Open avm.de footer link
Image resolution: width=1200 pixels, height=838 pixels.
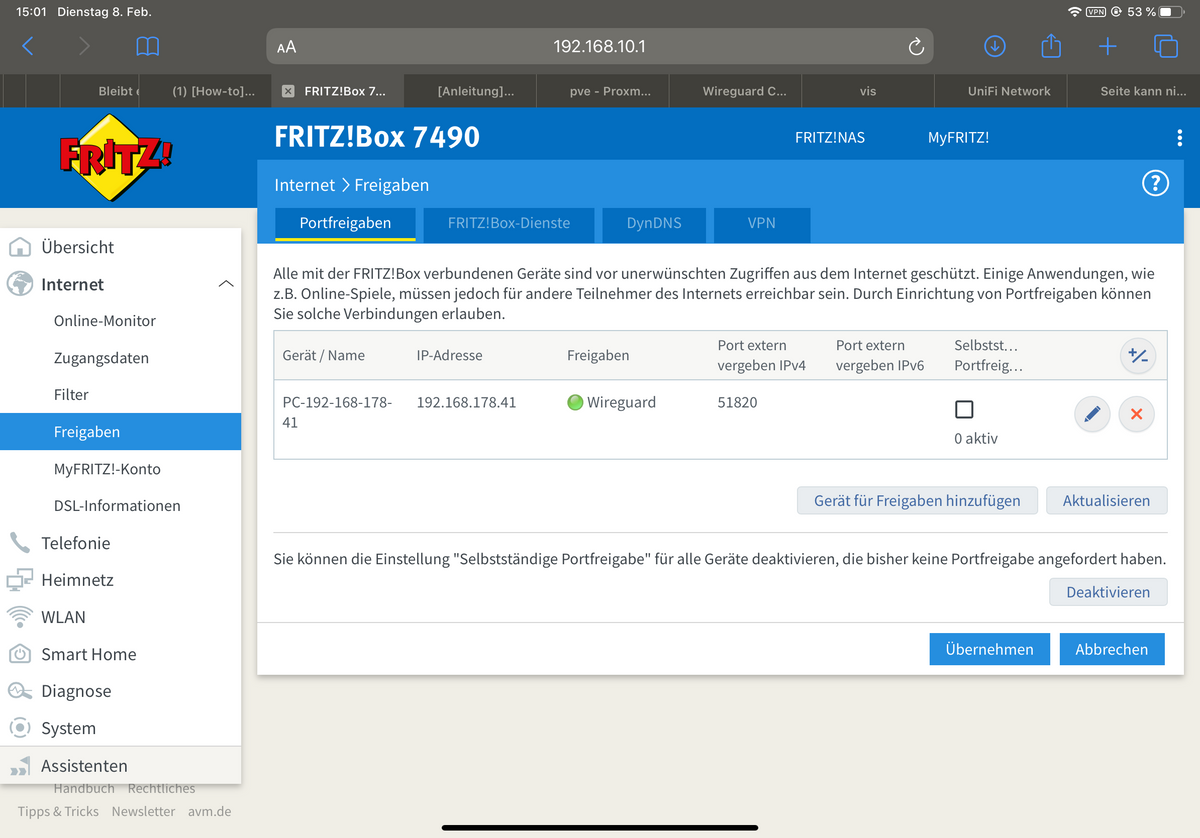click(209, 811)
